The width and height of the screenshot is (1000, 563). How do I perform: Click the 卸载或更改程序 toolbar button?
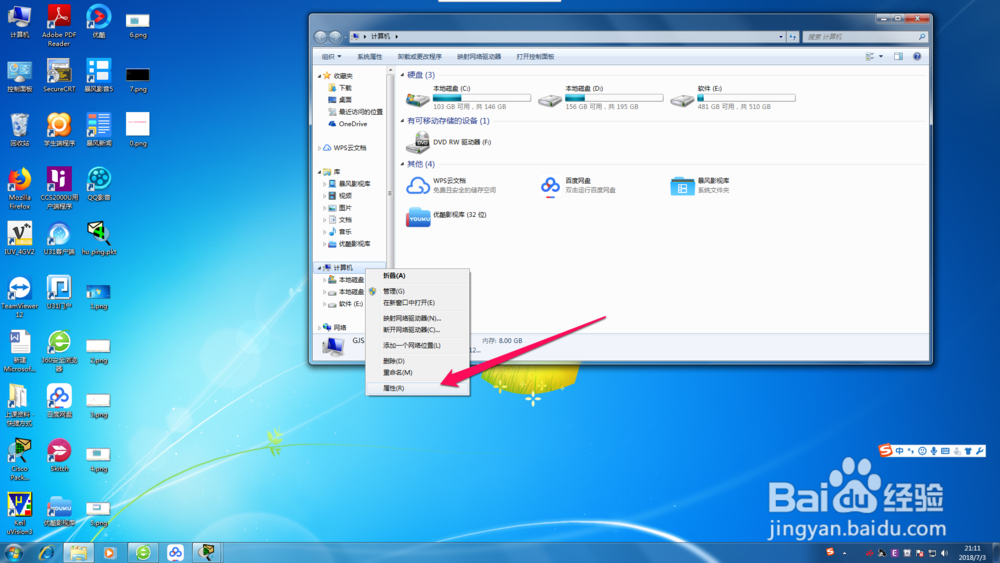pyautogui.click(x=420, y=57)
